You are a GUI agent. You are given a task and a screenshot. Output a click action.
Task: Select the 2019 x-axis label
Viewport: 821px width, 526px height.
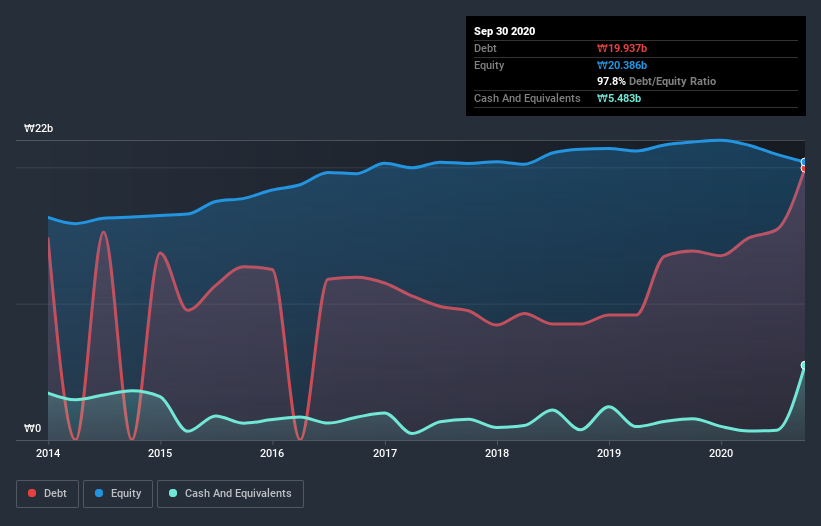[609, 453]
